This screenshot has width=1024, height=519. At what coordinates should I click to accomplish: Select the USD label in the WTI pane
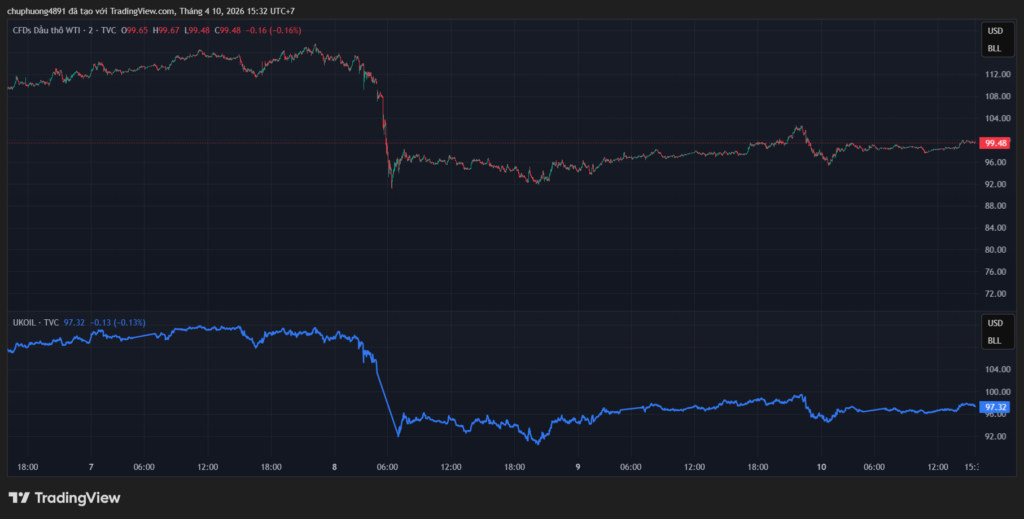pyautogui.click(x=994, y=30)
